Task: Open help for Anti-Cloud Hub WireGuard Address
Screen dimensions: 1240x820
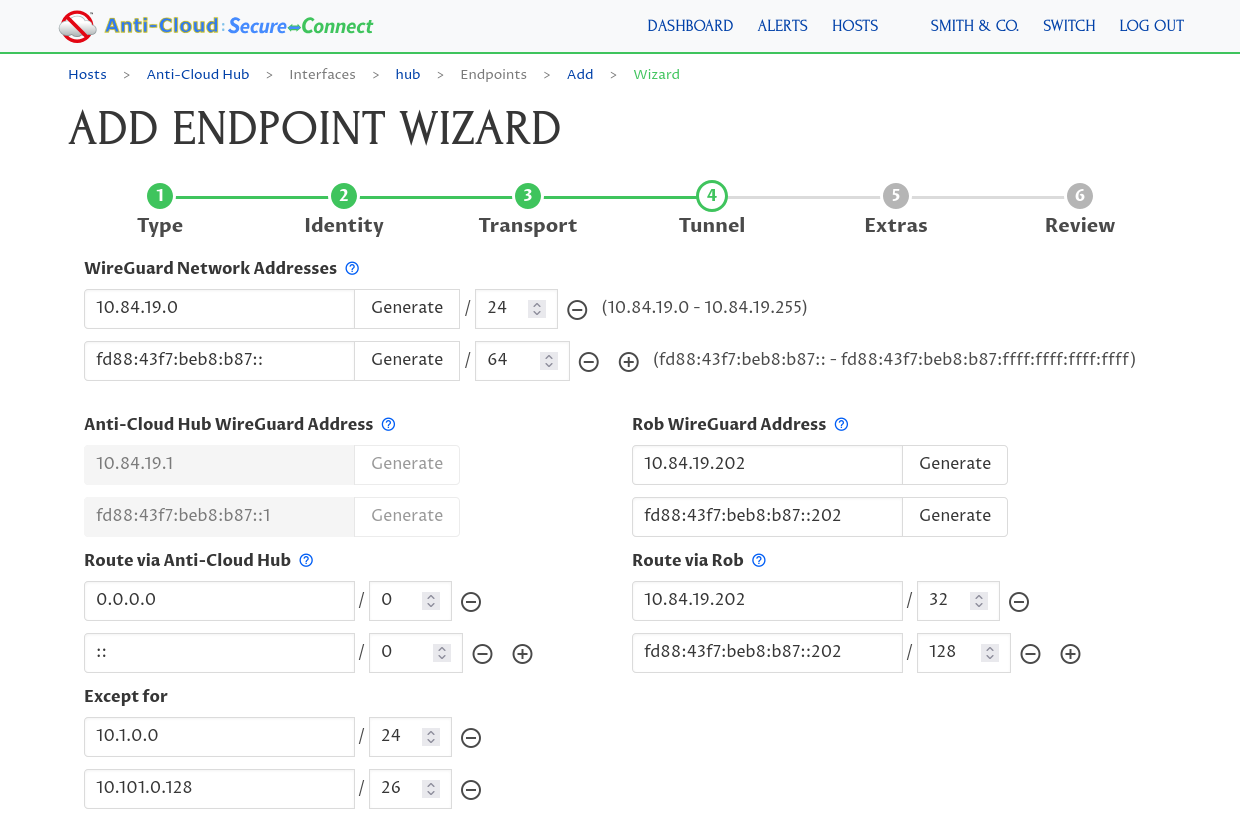Action: click(x=389, y=424)
